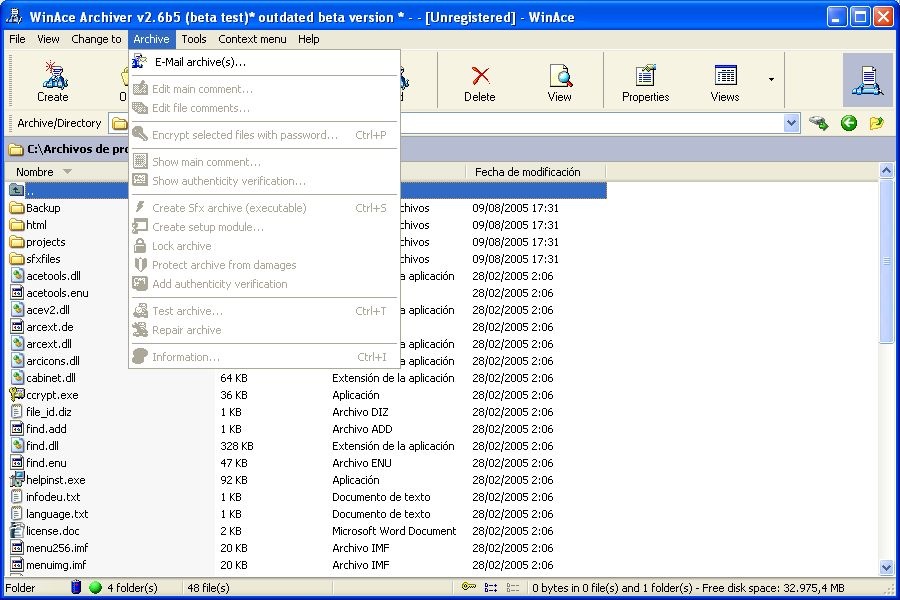
Task: Click the Delete toolbar icon
Action: (480, 81)
